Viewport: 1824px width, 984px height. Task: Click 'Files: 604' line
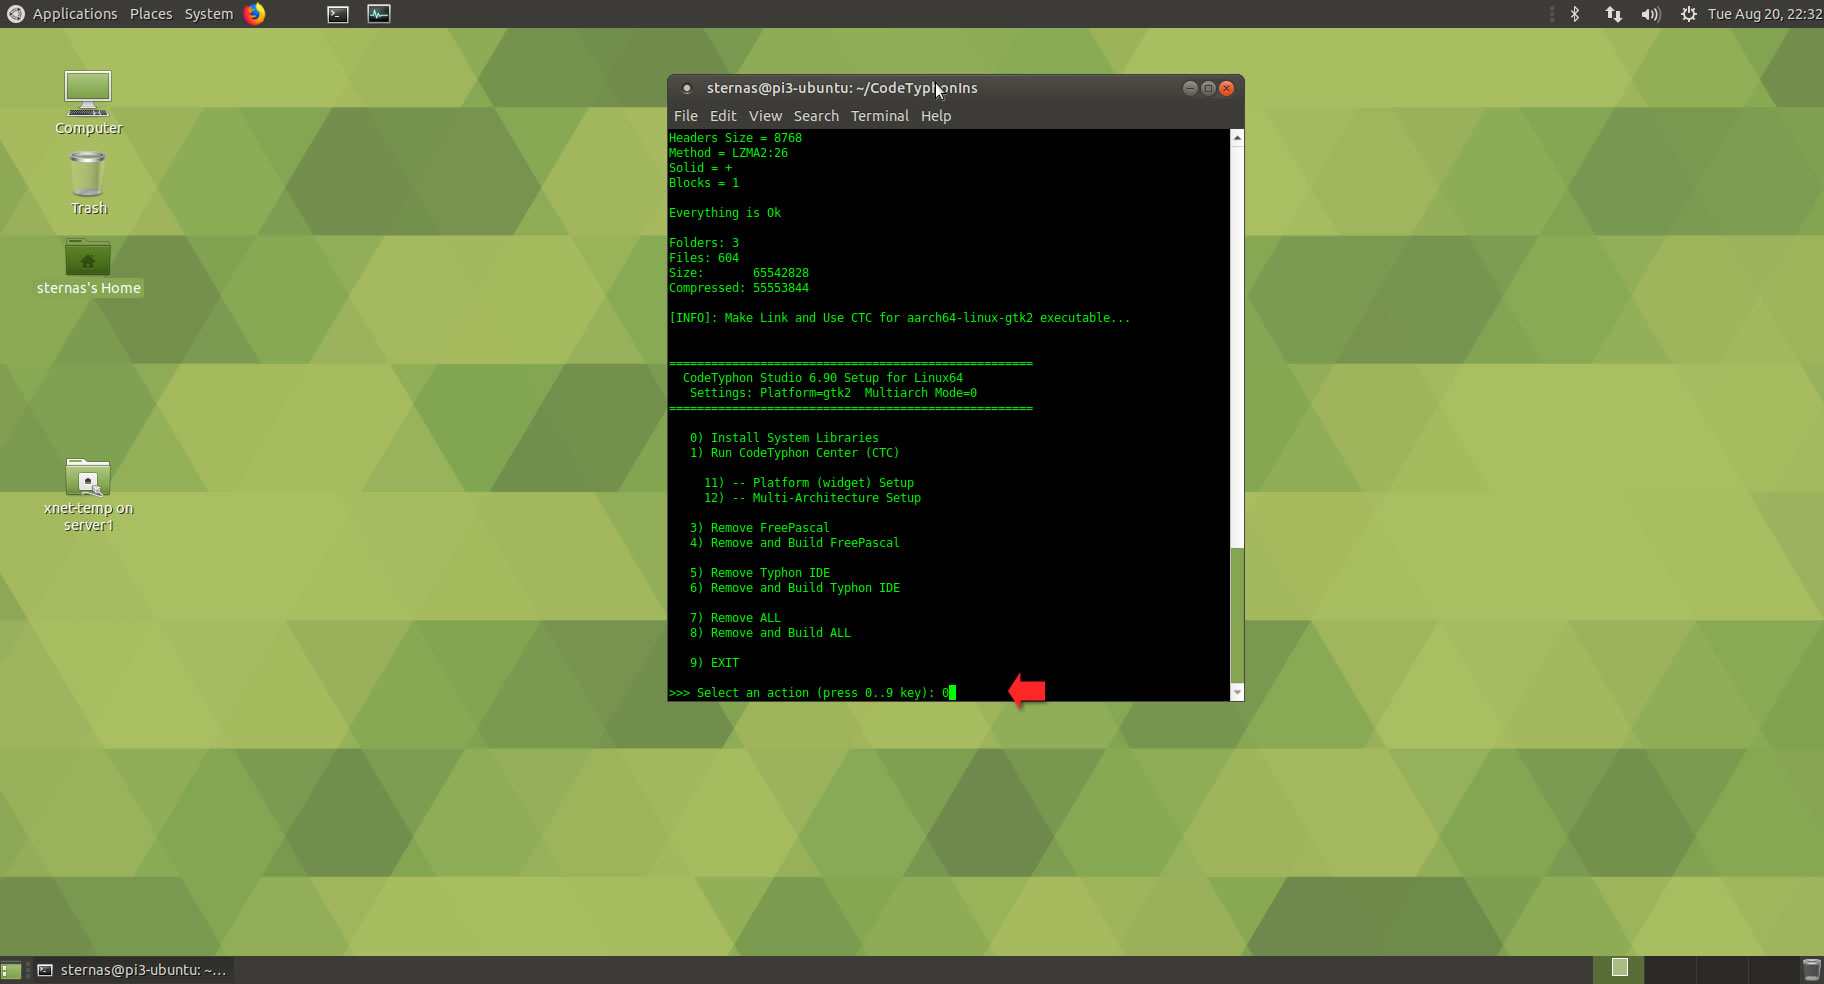[x=704, y=258]
